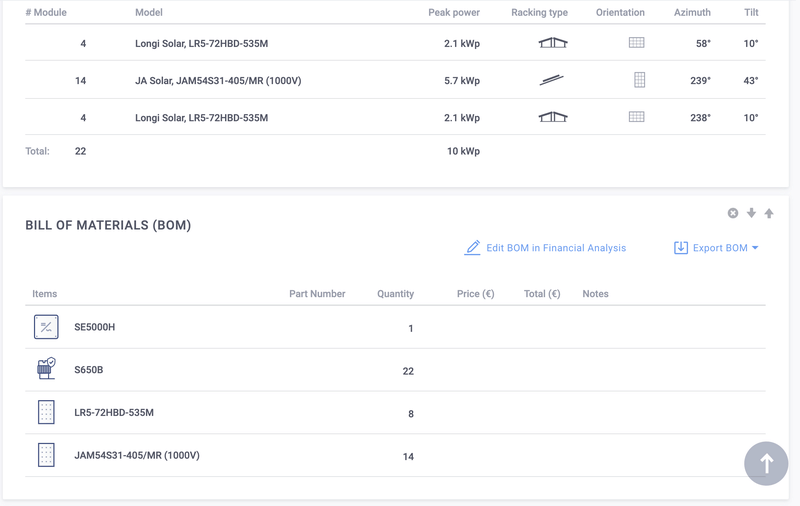Click the S650B optimizer icon

coord(46,369)
